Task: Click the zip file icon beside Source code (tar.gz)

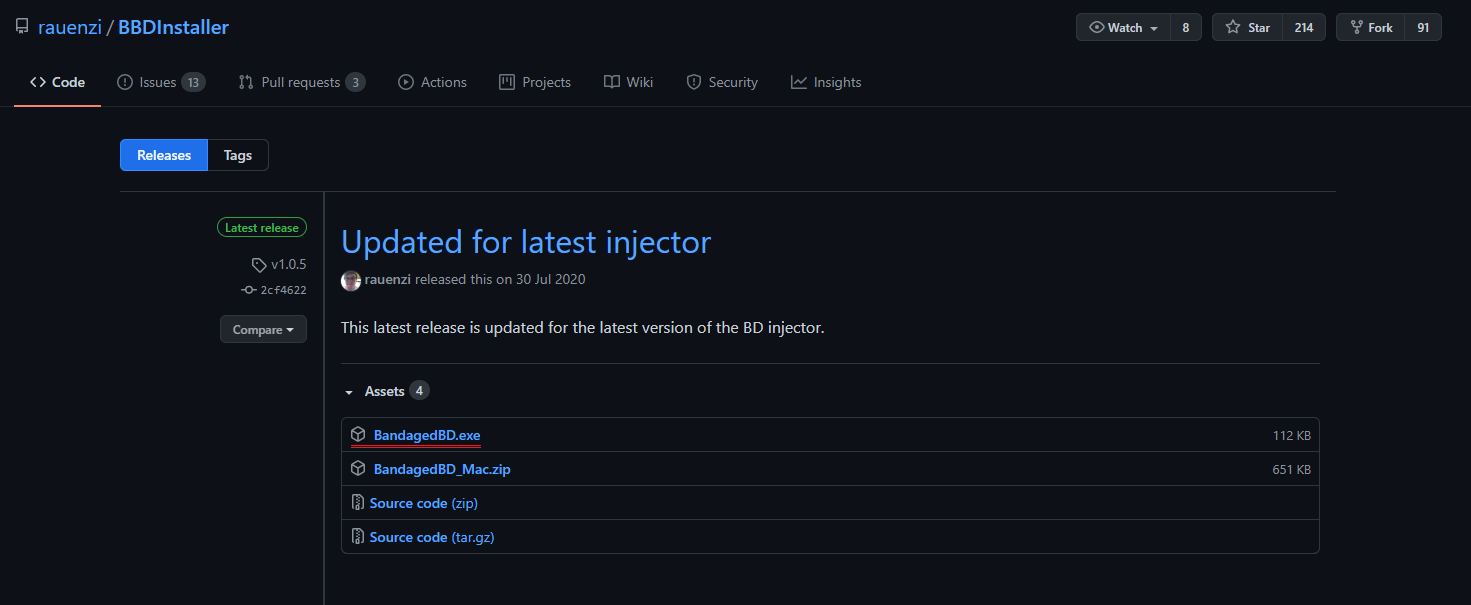Action: coord(357,537)
